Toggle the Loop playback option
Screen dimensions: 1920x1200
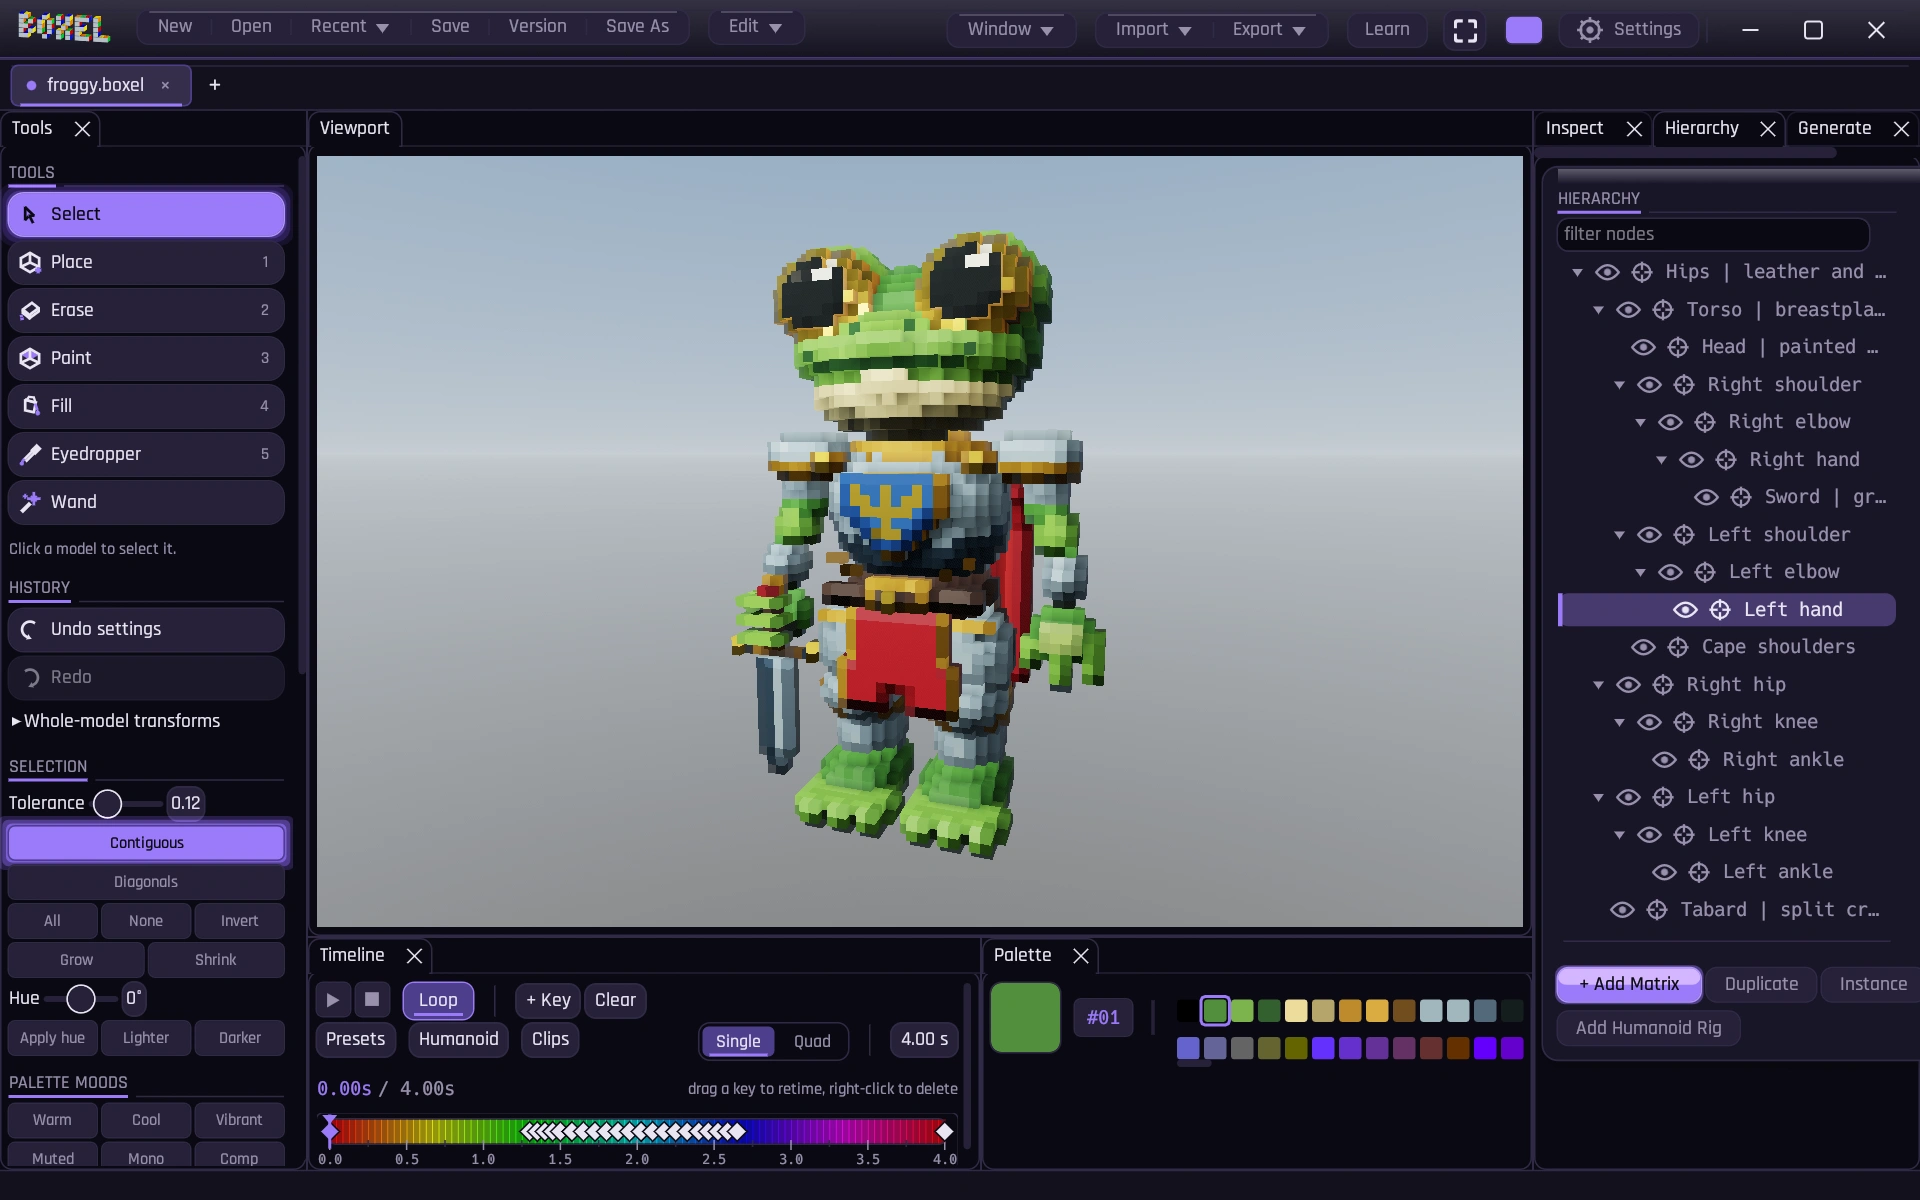coord(438,1000)
